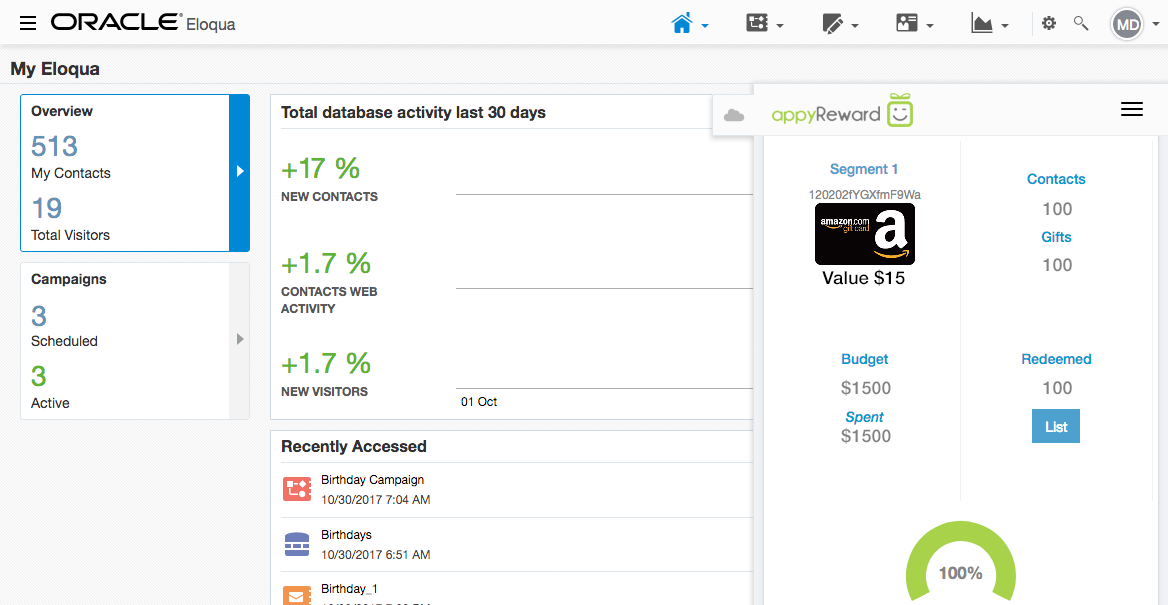1168x605 pixels.
Task: Click the Segment 1 link
Action: tap(864, 169)
